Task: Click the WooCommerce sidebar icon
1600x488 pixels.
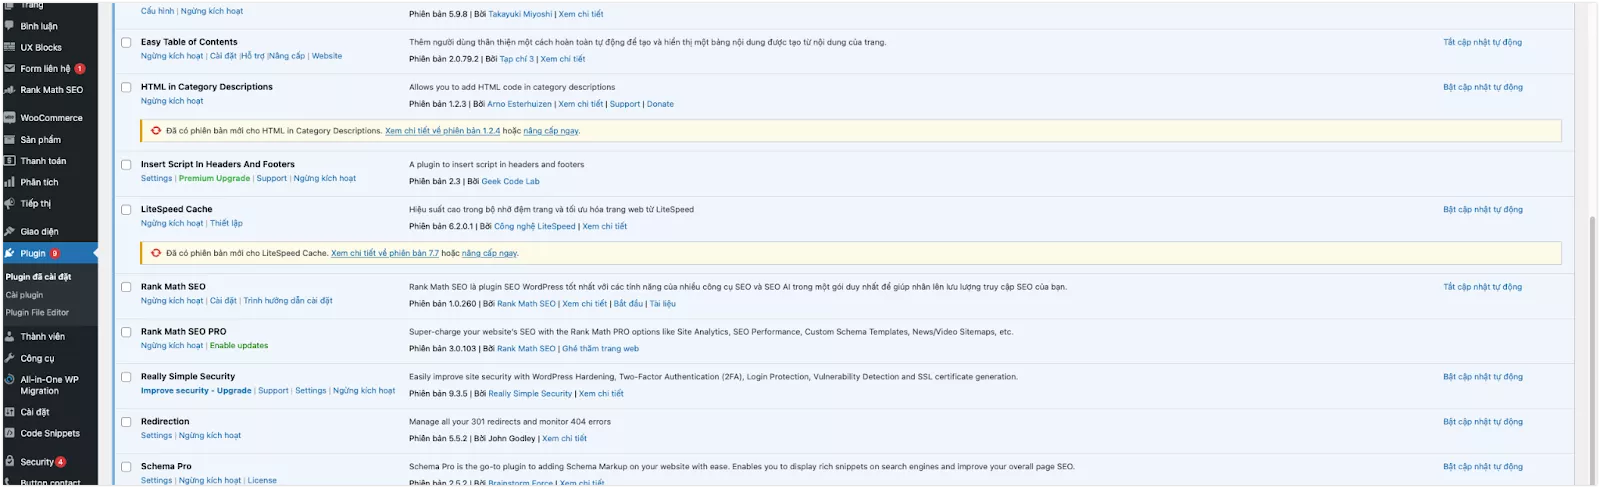Action: point(10,118)
